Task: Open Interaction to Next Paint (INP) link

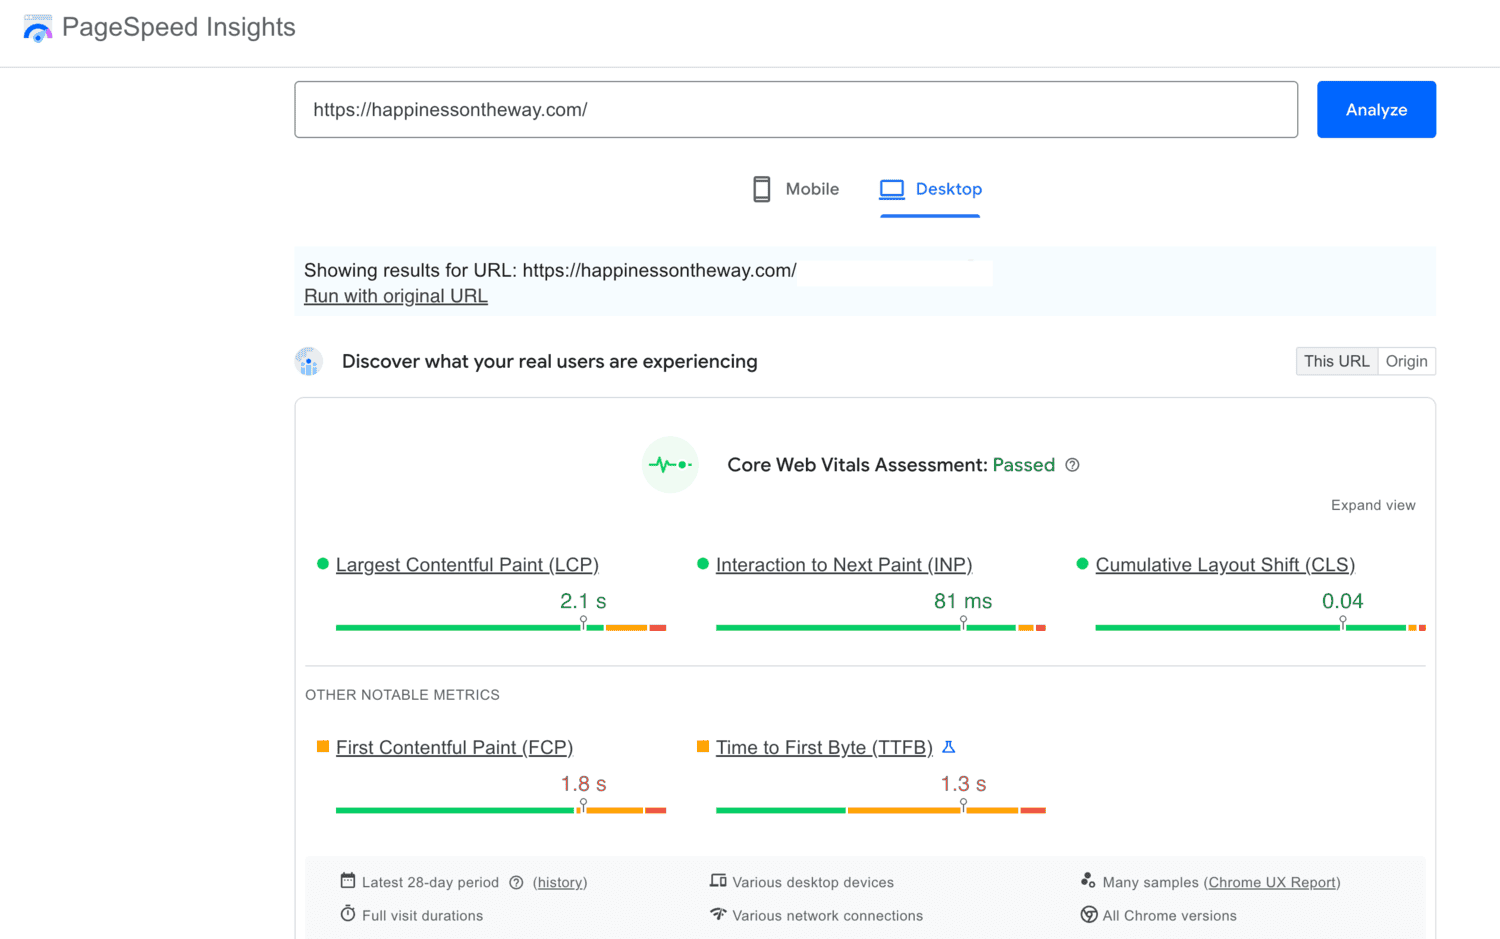Action: pos(844,565)
